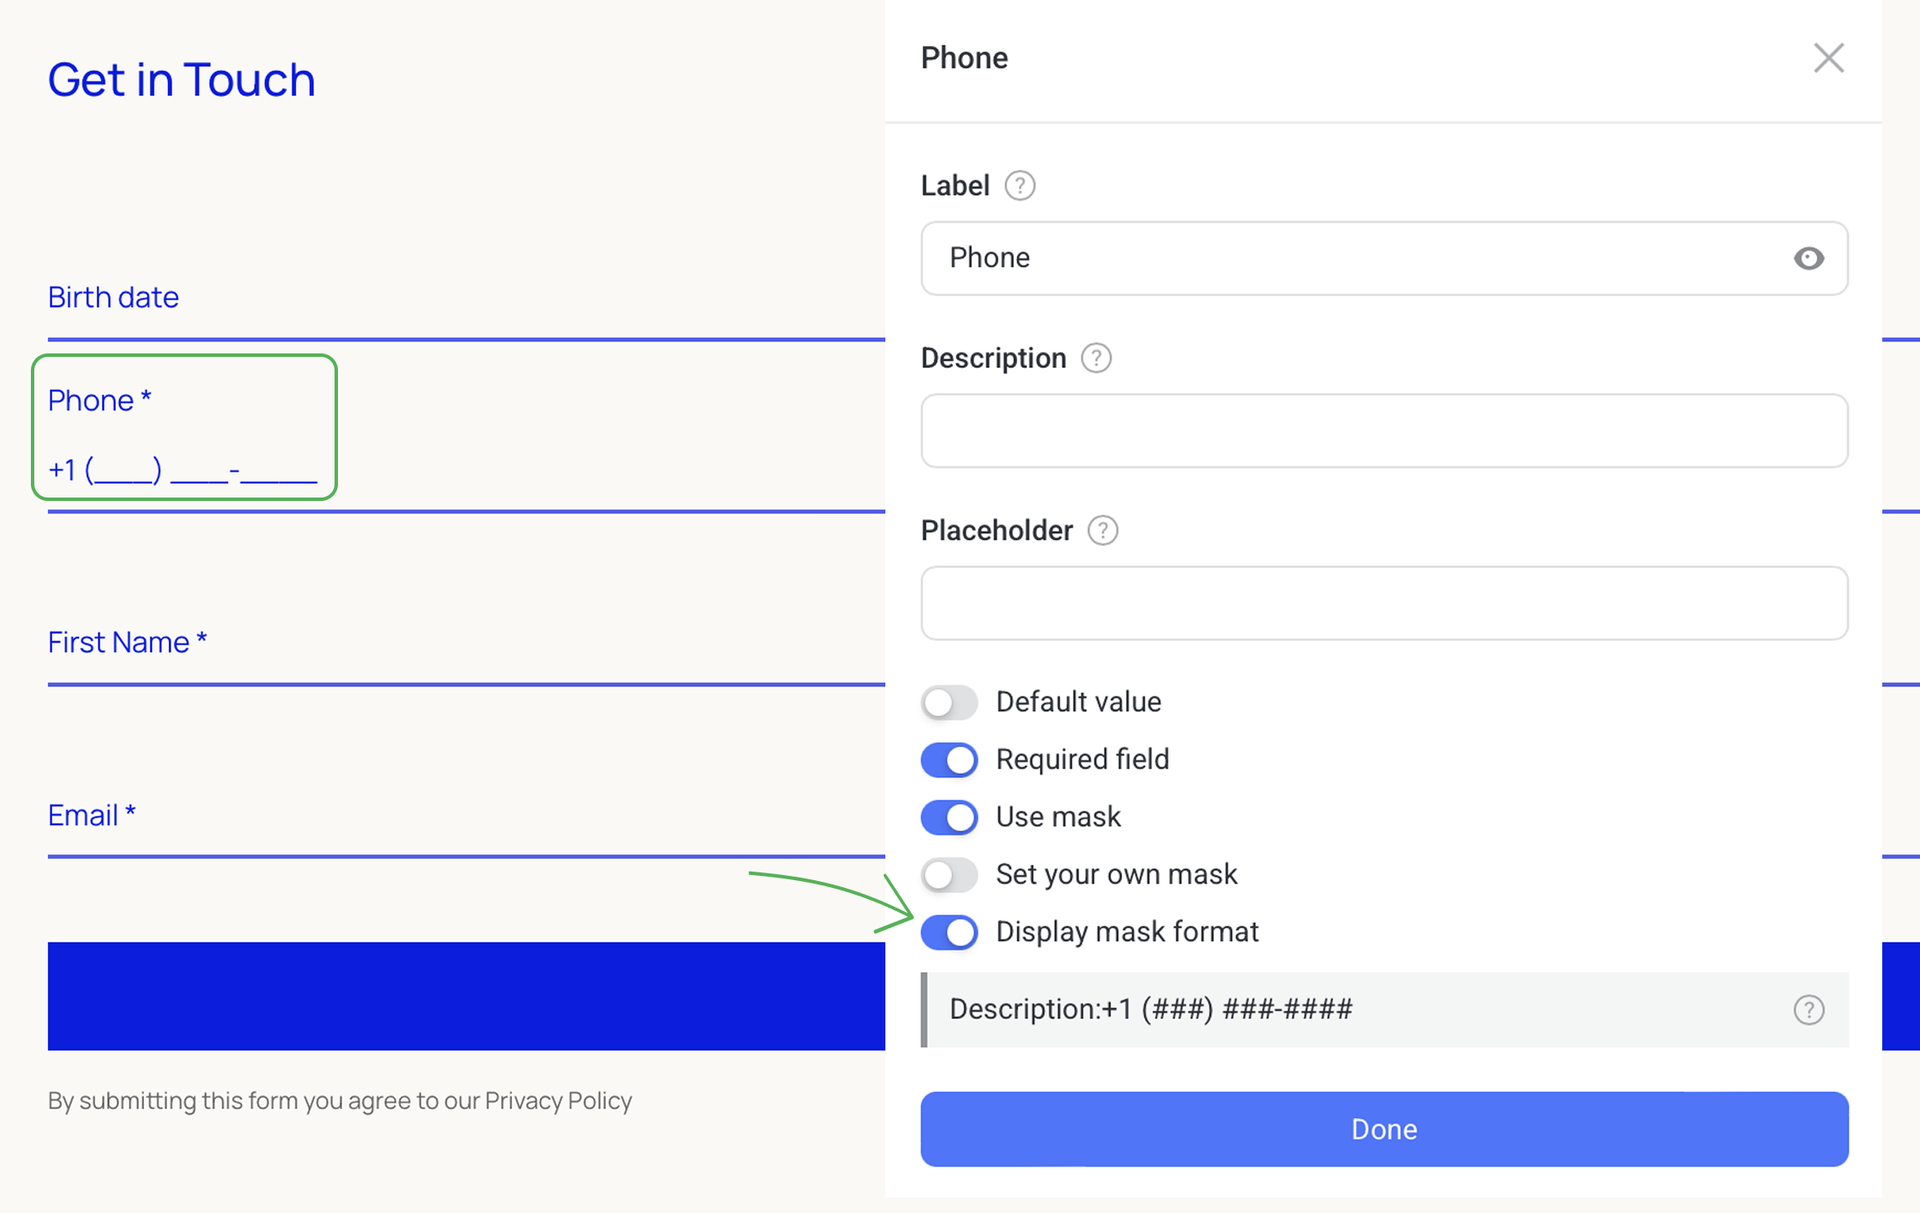Viewport: 1920px width, 1213px height.
Task: Click the Label text input containing Phone
Action: [1360, 259]
